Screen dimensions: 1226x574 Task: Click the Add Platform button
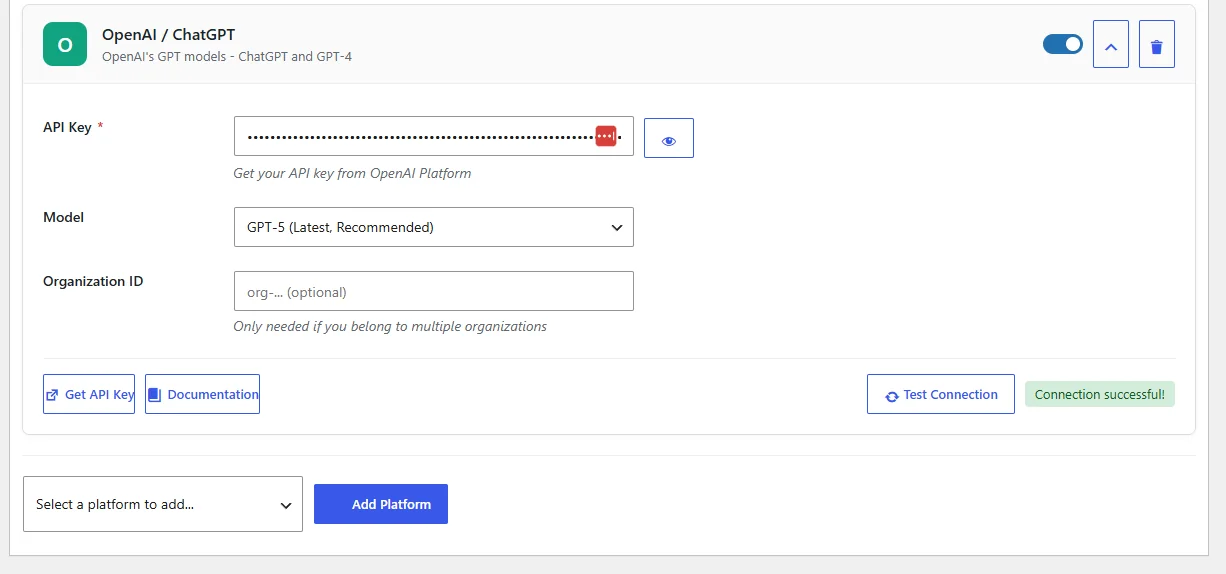click(x=381, y=504)
